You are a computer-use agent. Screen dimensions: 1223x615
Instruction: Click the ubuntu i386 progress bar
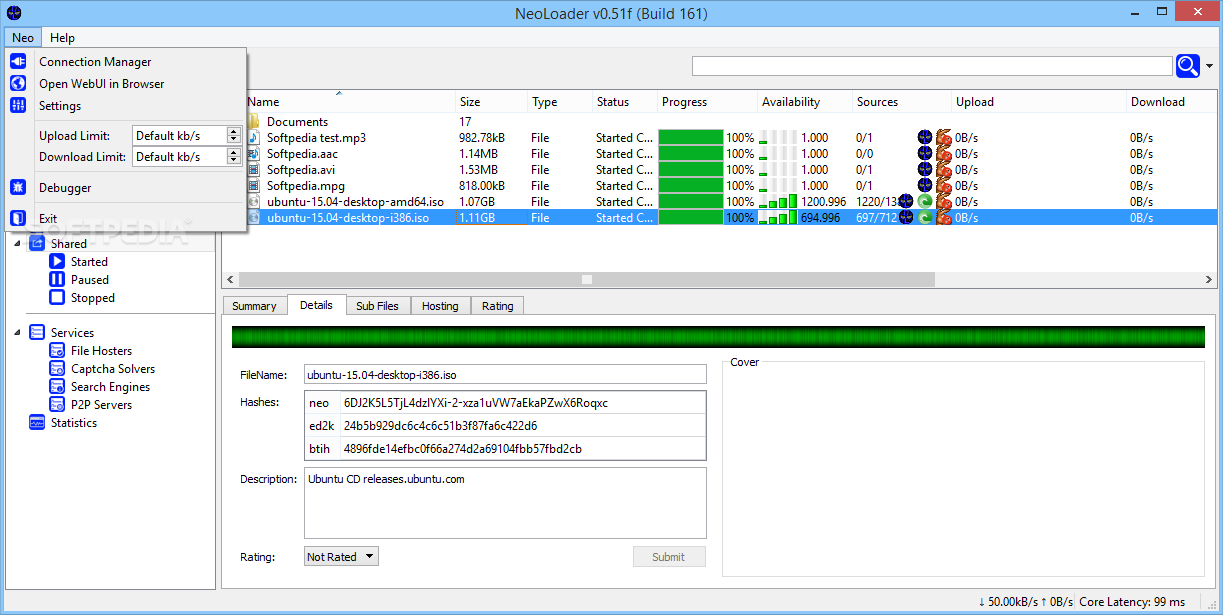pyautogui.click(x=691, y=218)
